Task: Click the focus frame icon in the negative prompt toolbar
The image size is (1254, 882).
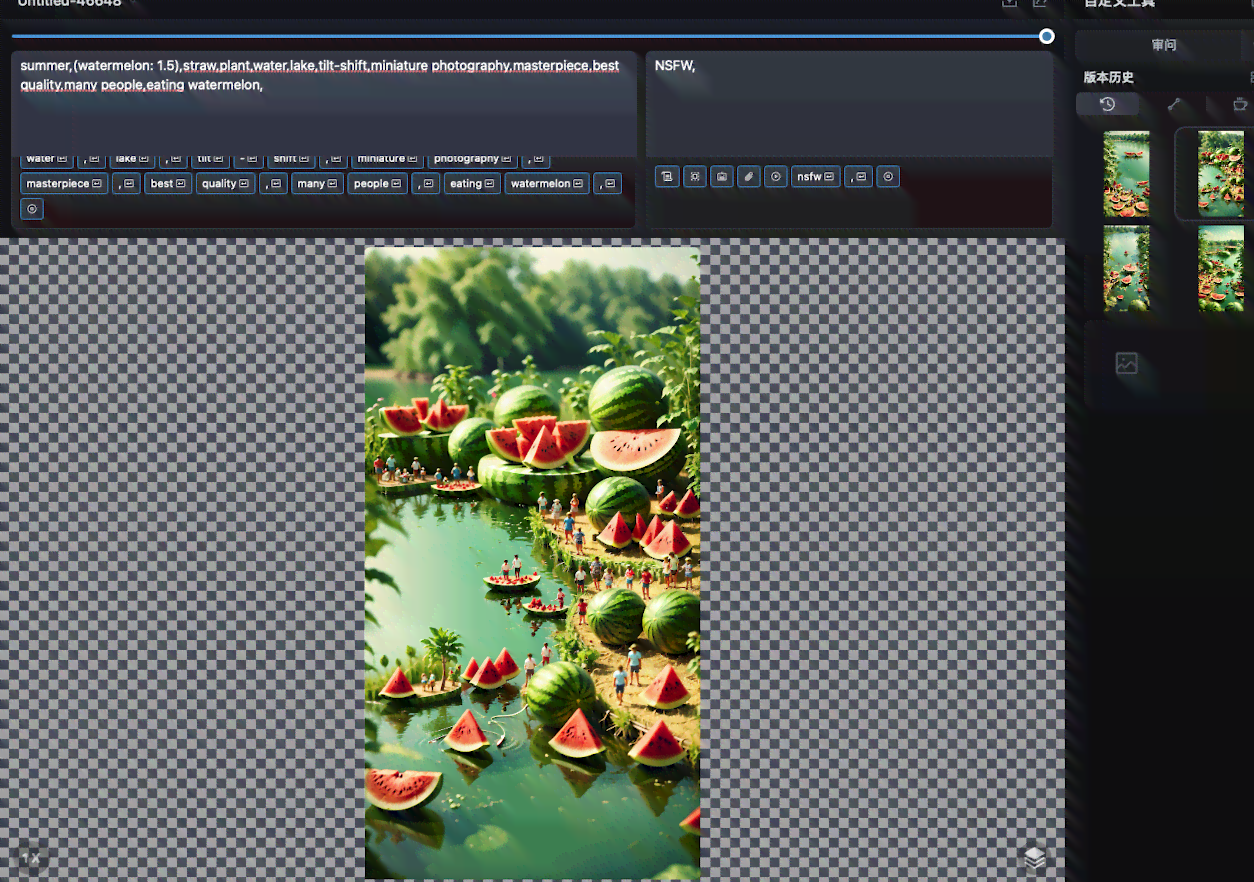Action: pos(694,177)
